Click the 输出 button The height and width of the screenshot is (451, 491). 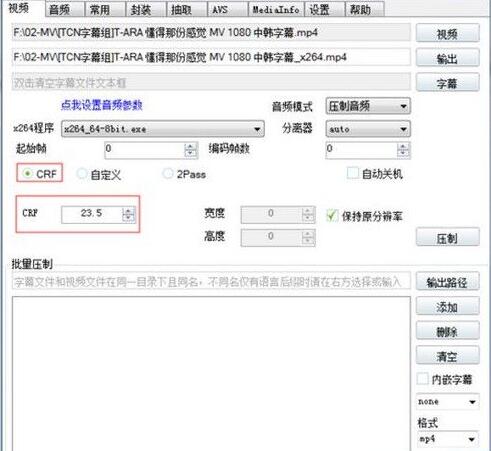pos(448,58)
